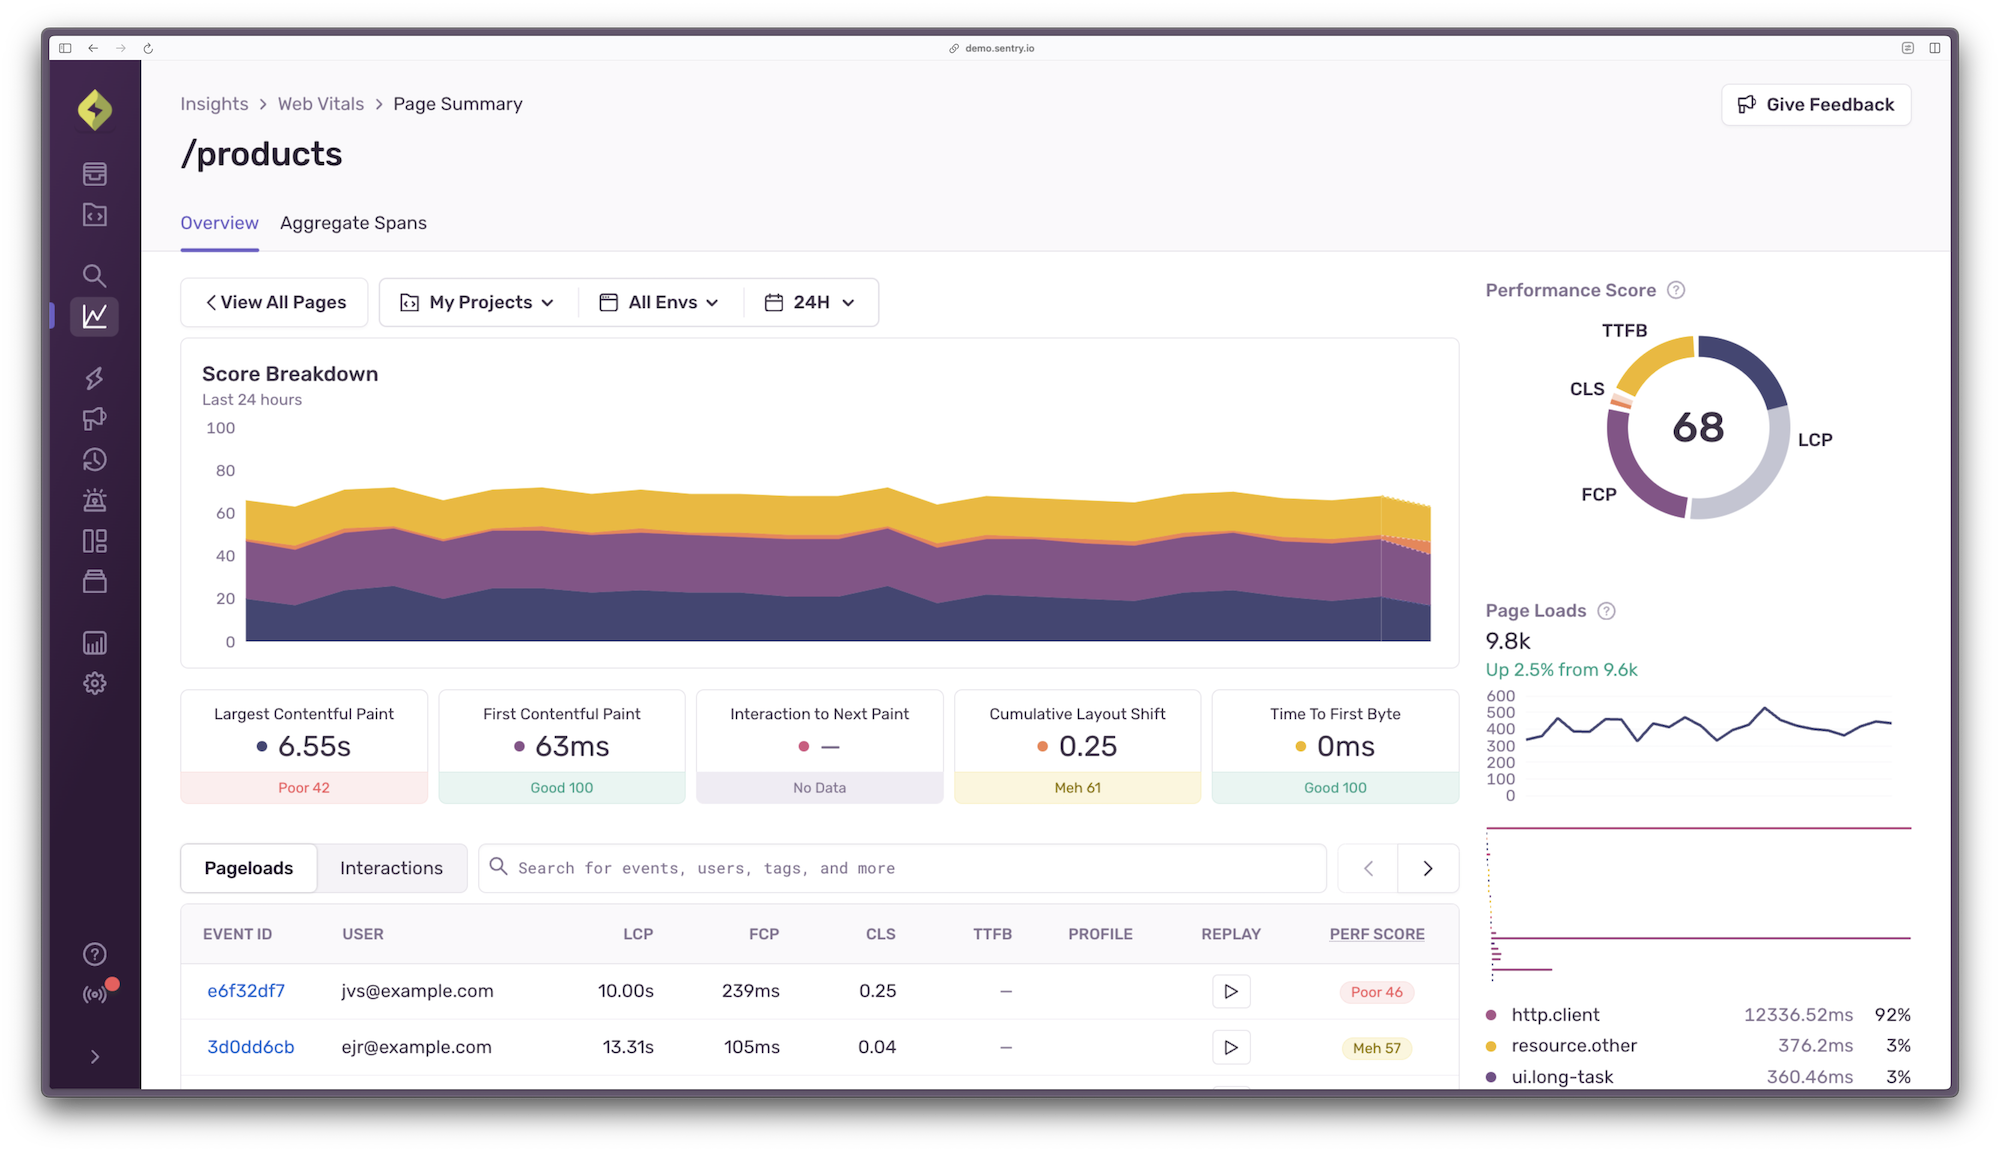Toggle the Pageloads view button
The width and height of the screenshot is (2000, 1152).
click(x=247, y=866)
